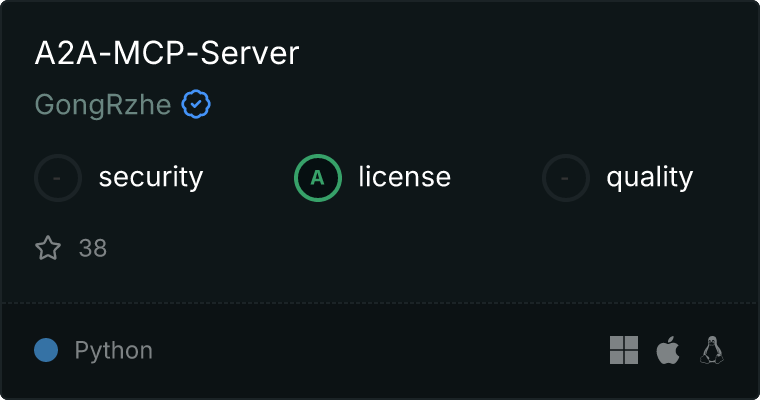Click the Apple macOS platform icon
The image size is (760, 400).
(x=668, y=350)
